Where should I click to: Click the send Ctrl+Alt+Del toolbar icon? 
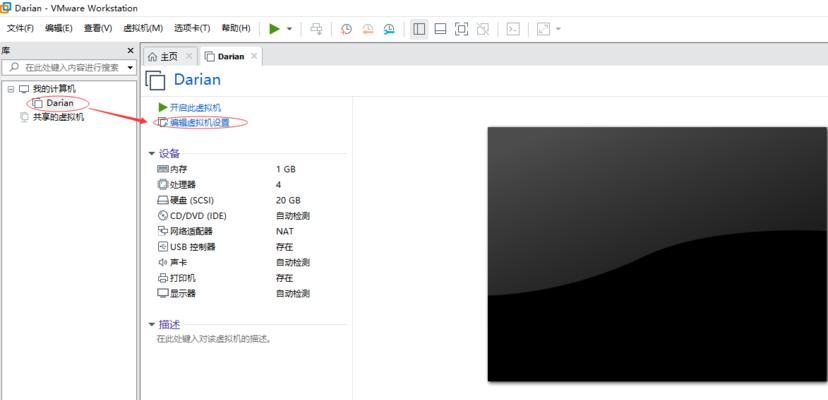316,29
